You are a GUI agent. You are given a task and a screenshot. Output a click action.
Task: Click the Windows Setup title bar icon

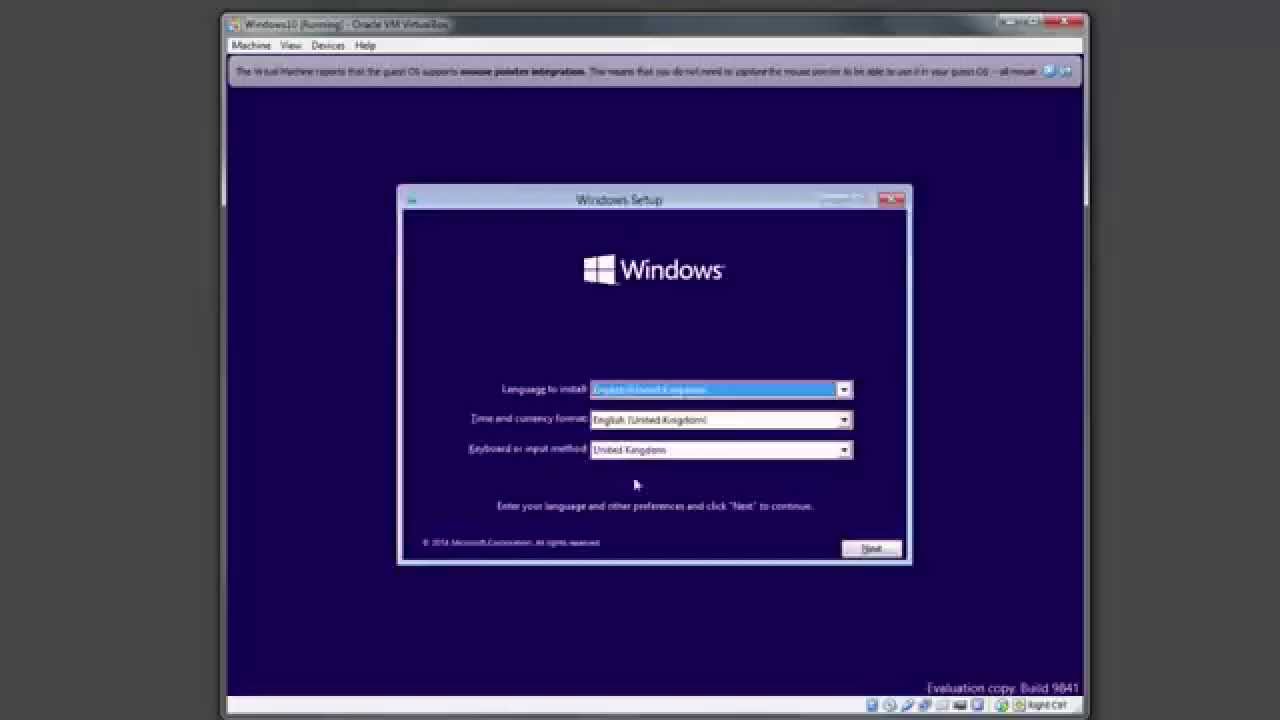pyautogui.click(x=411, y=200)
